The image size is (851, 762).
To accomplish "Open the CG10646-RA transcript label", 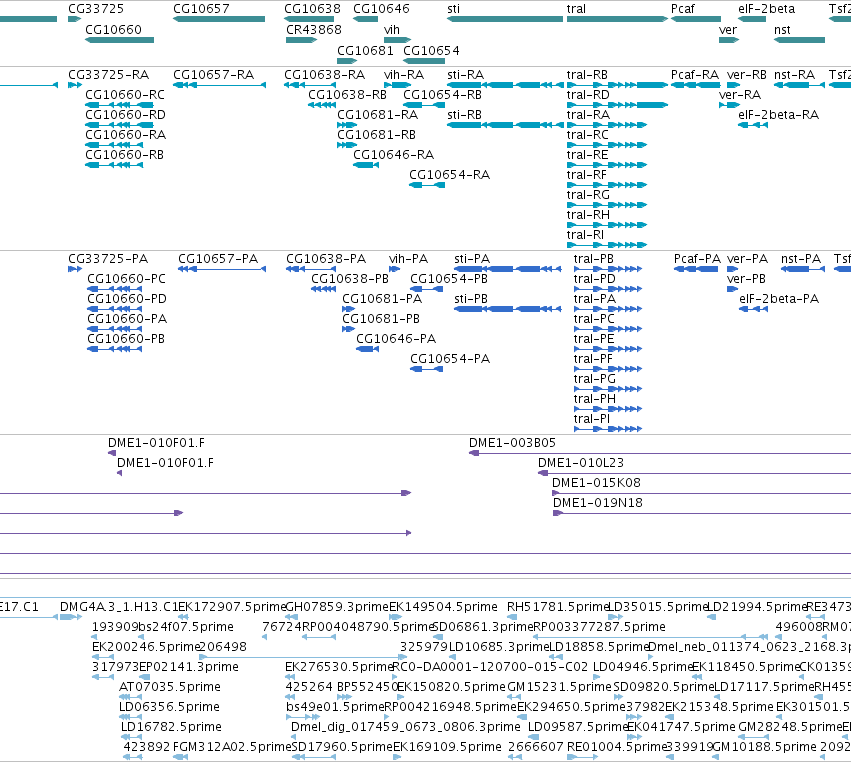I will pyautogui.click(x=393, y=155).
